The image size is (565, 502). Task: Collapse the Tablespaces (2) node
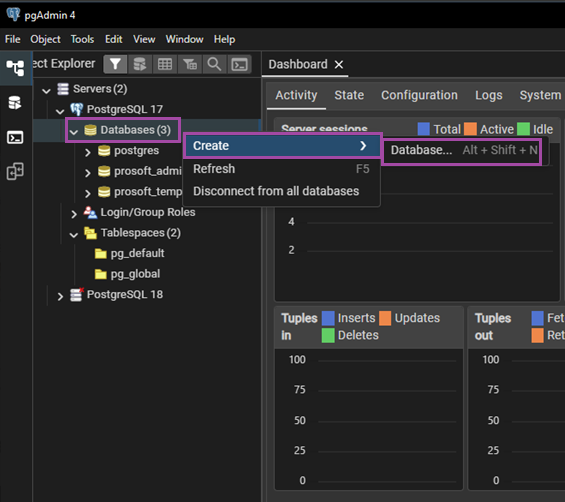pos(74,235)
